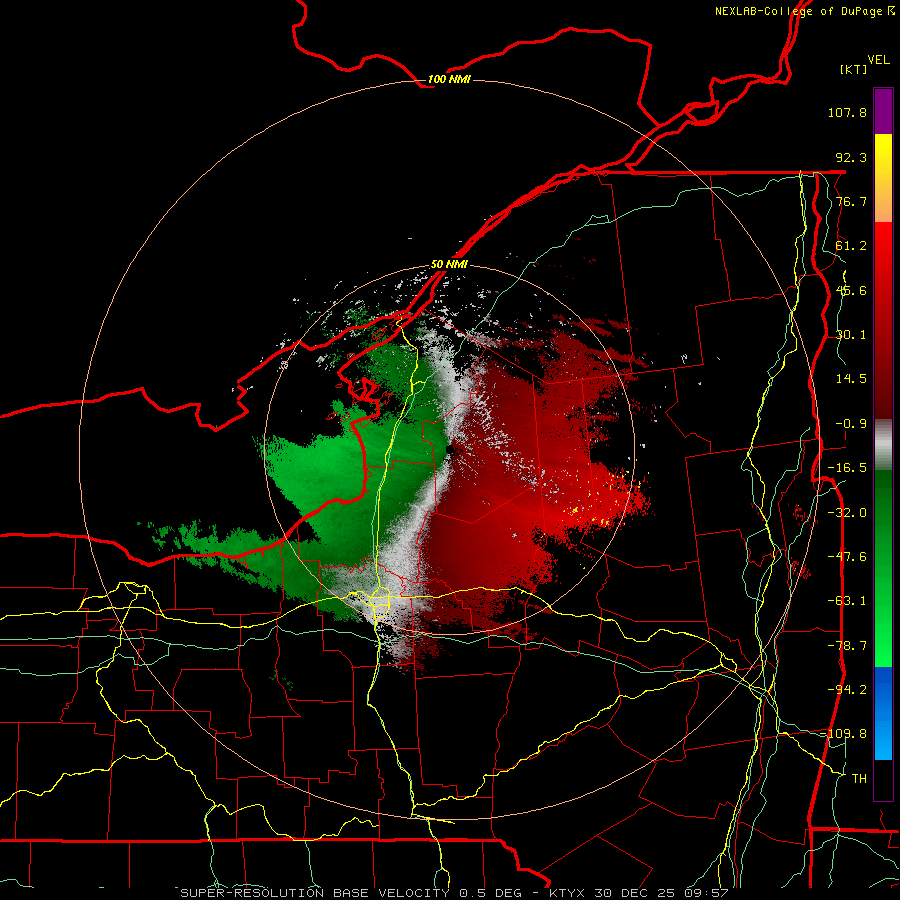This screenshot has height=900, width=900.
Task: Click the 100 NMI range ring label
Action: [449, 79]
